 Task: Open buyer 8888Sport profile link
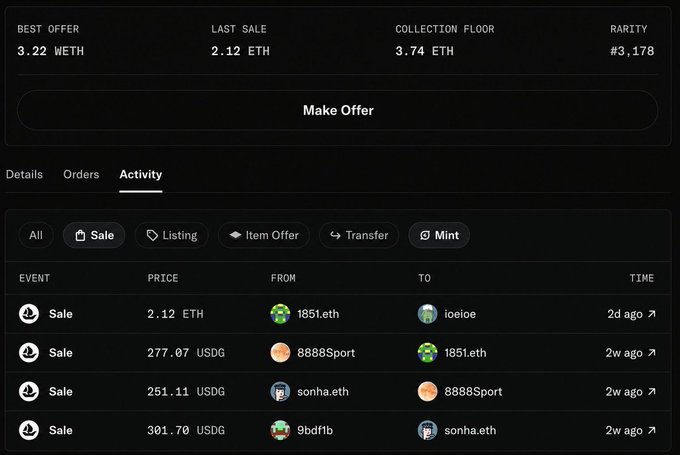pyautogui.click(x=473, y=391)
